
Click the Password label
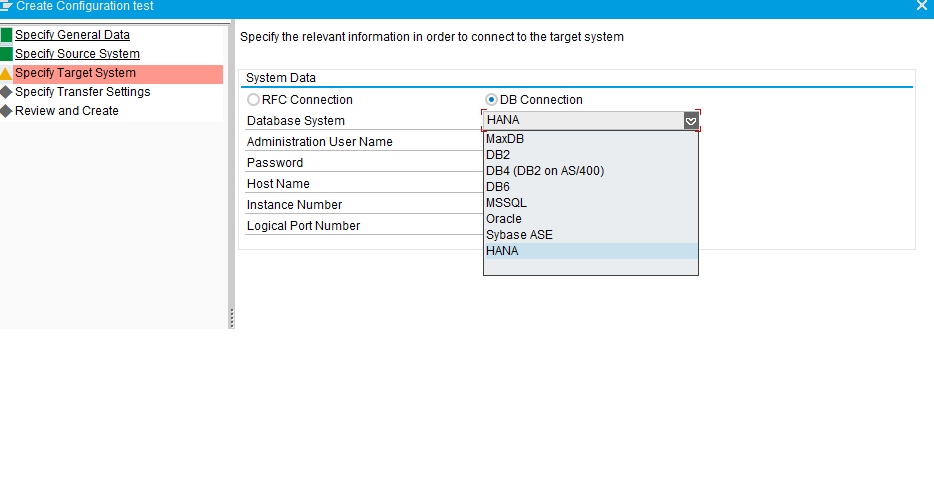[x=275, y=163]
